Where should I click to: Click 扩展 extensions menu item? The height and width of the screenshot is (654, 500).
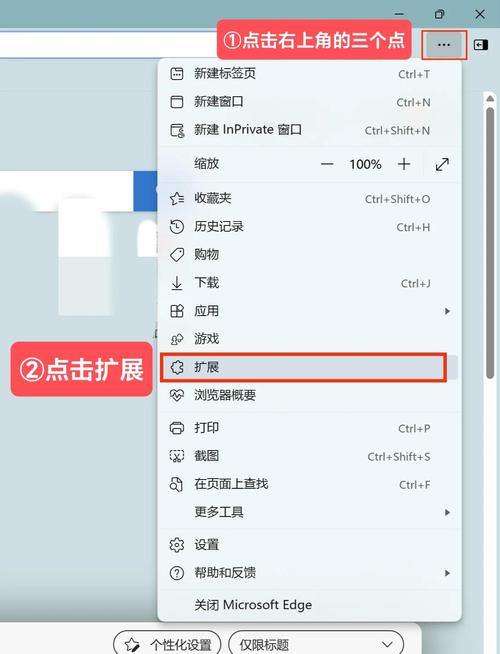(309, 367)
